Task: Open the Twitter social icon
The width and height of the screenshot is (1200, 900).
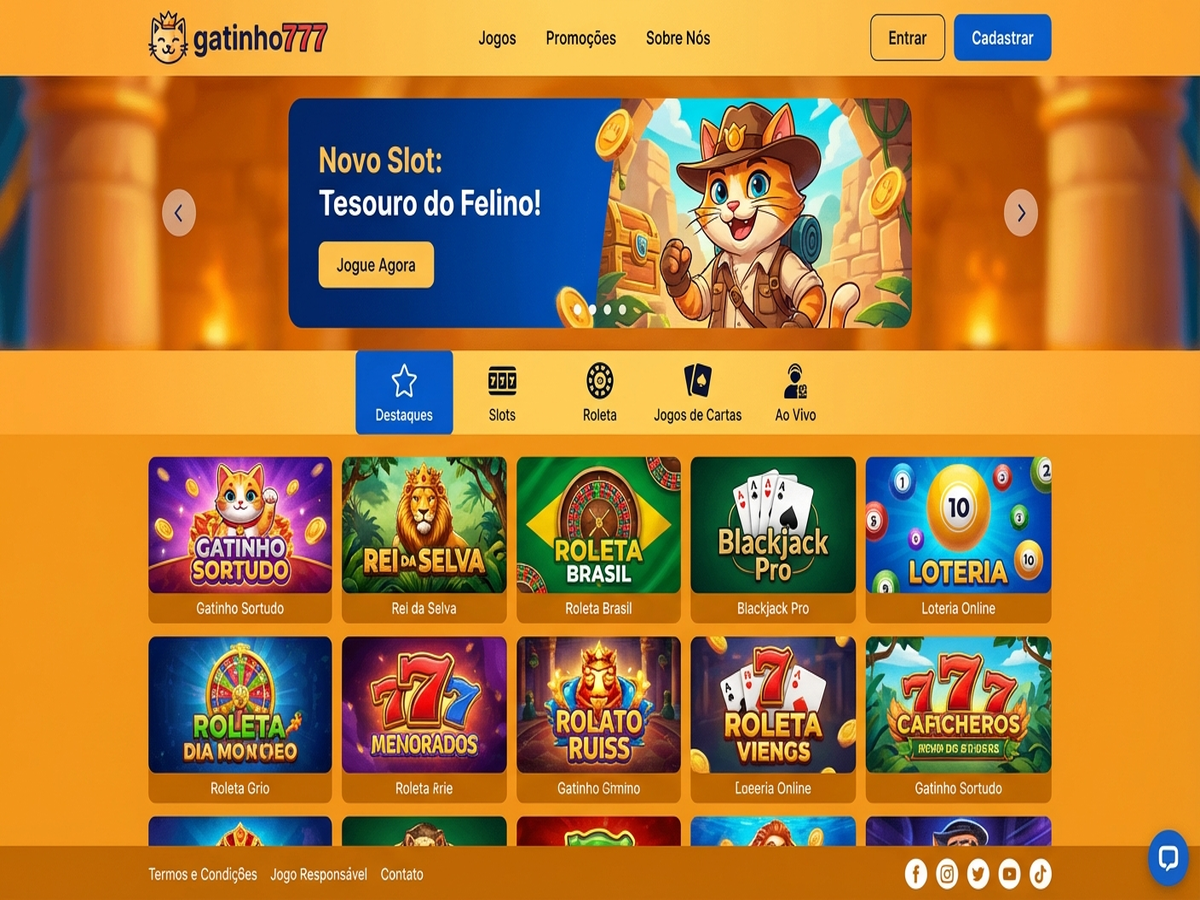Action: pyautogui.click(x=978, y=874)
